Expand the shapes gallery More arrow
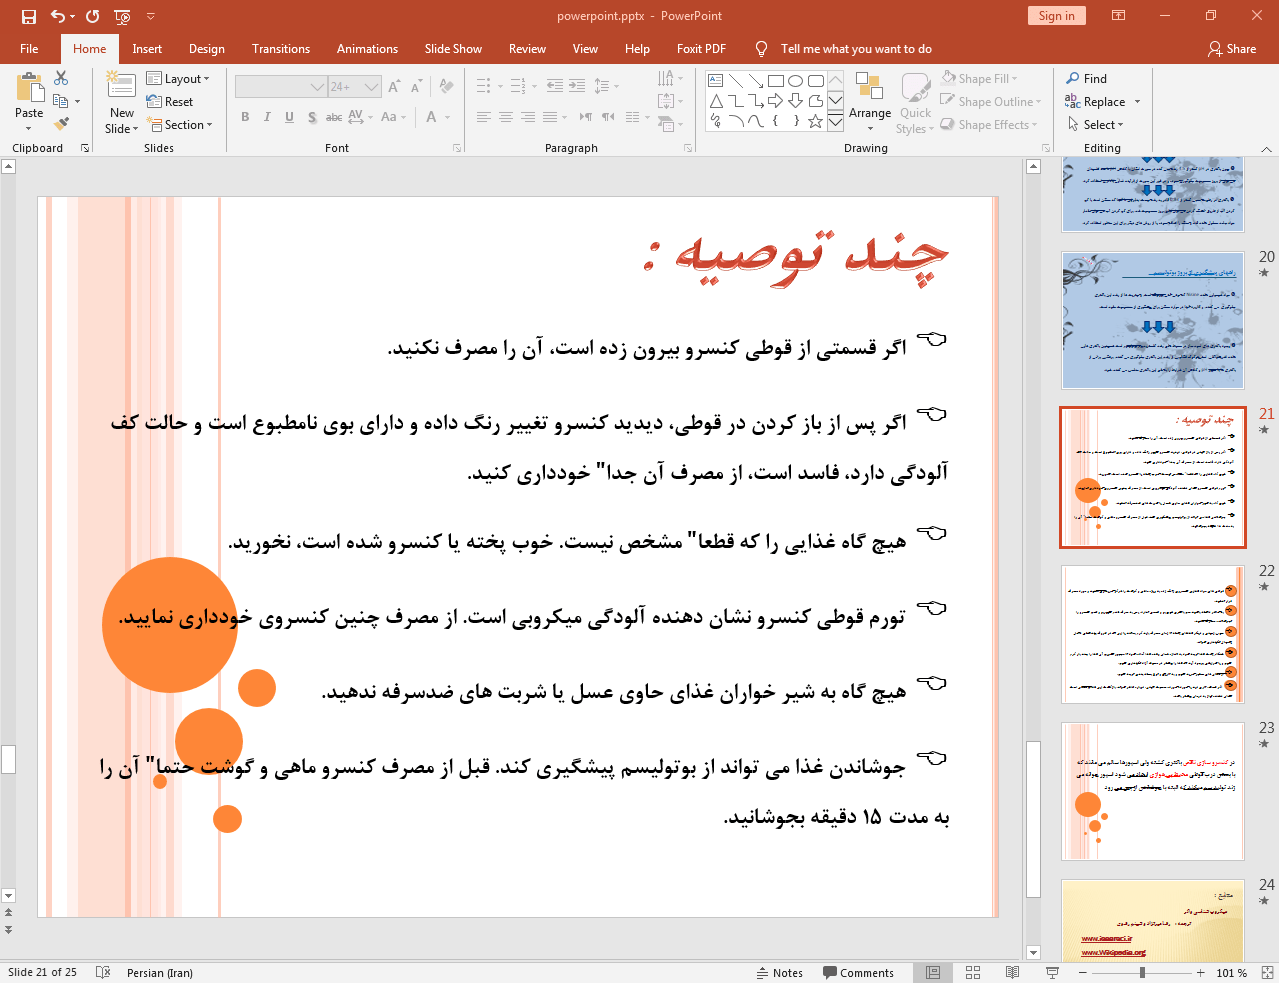This screenshot has height=983, width=1279. coord(835,121)
